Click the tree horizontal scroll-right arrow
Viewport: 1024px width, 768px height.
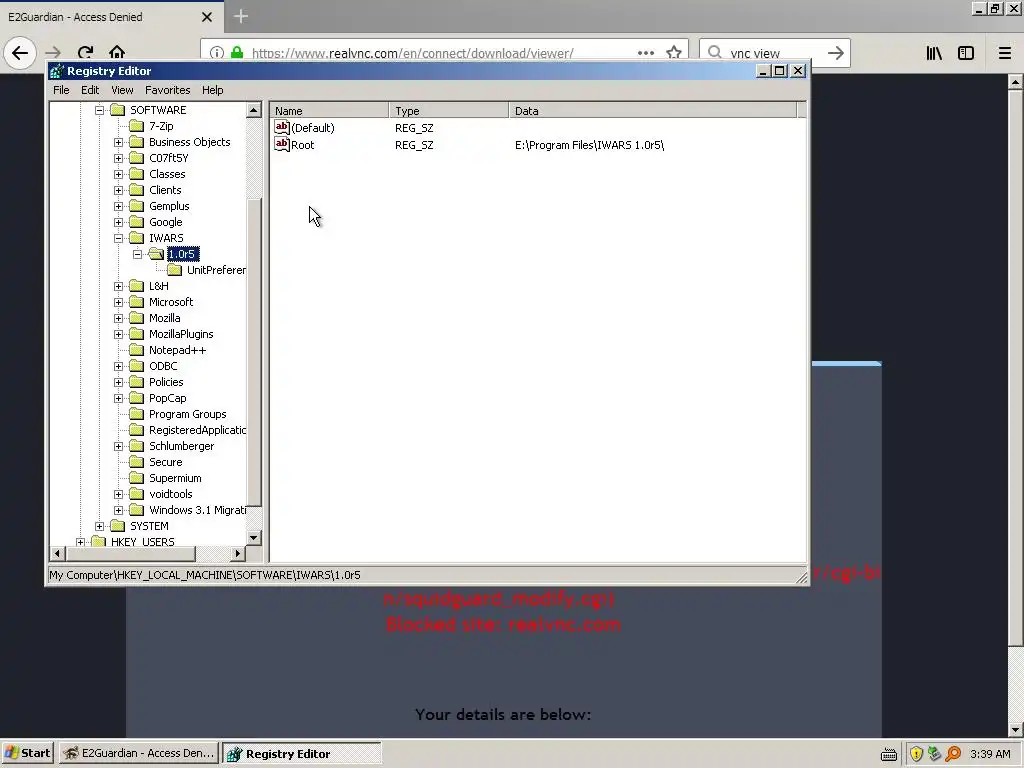(238, 554)
